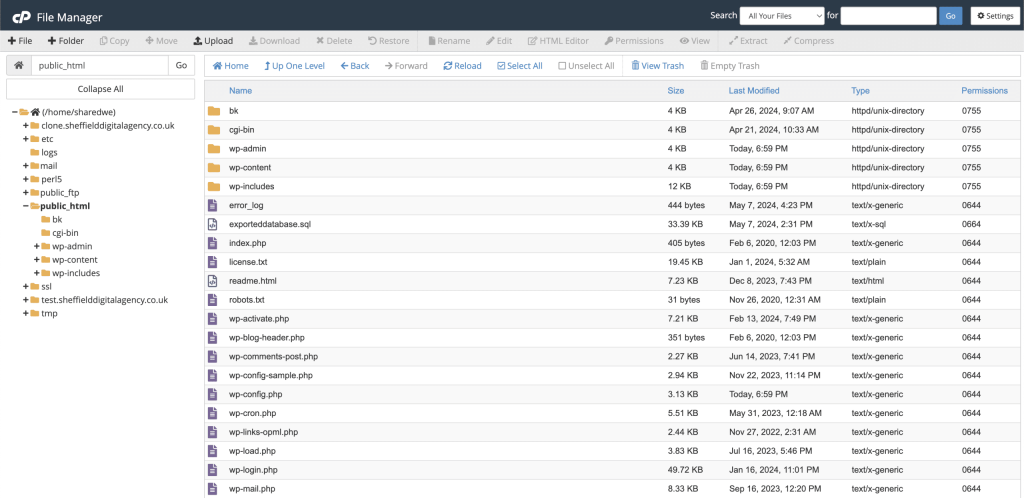Sort files by Size column
1024x498 pixels.
click(x=676, y=91)
